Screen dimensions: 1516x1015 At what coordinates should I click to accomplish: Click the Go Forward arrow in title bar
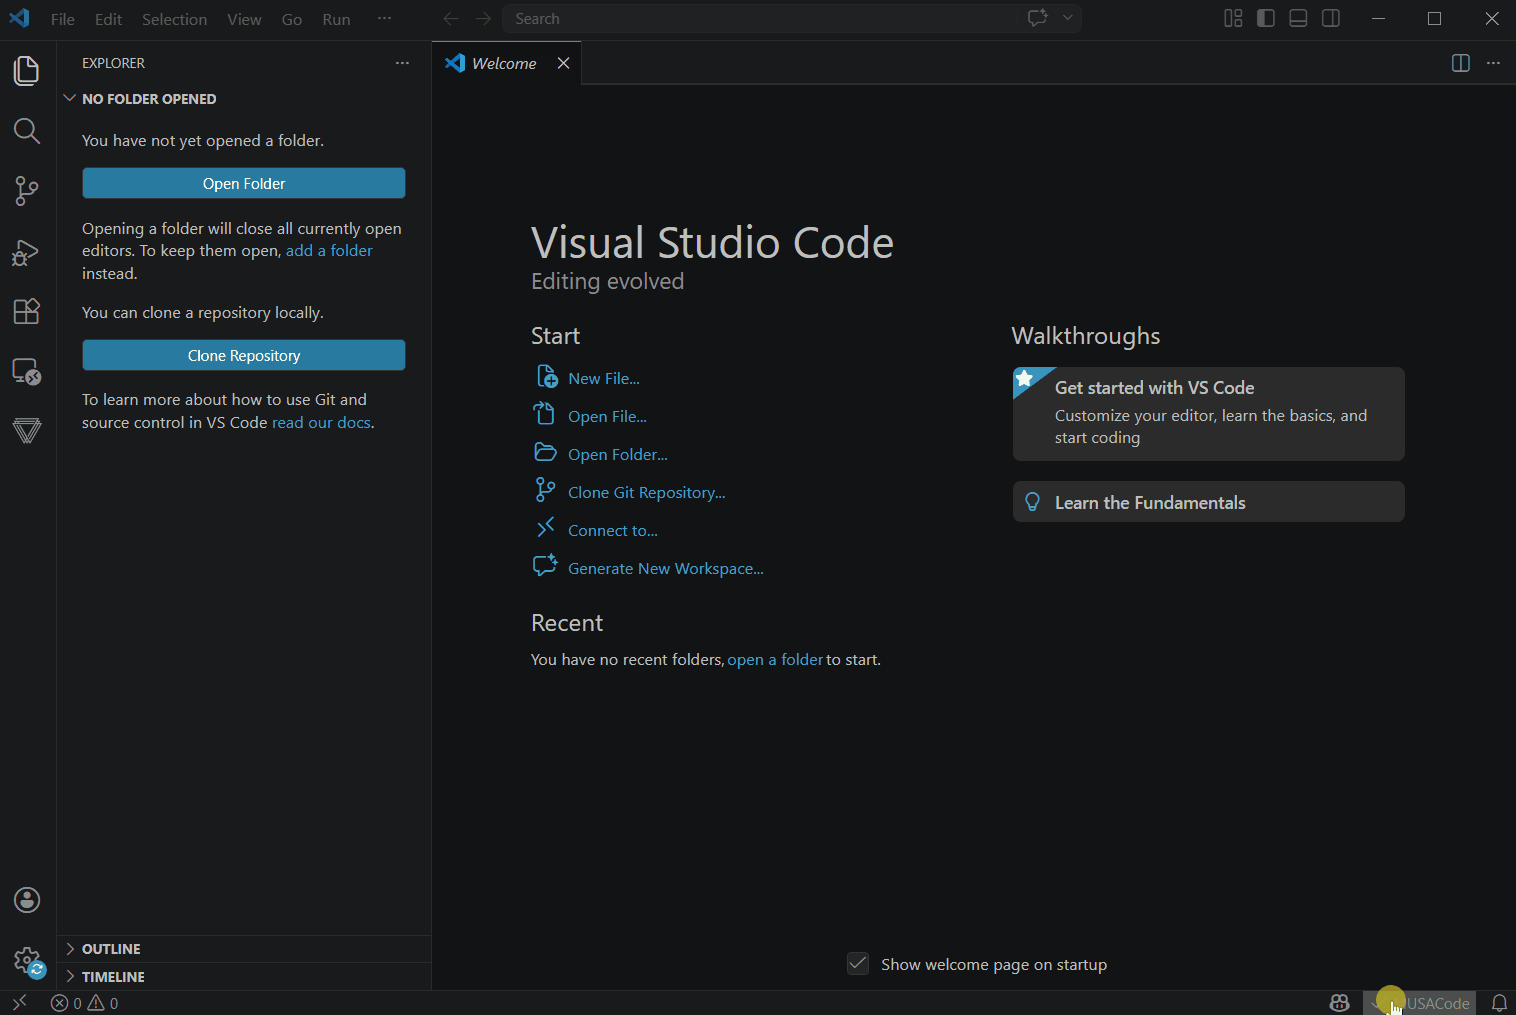click(x=484, y=19)
